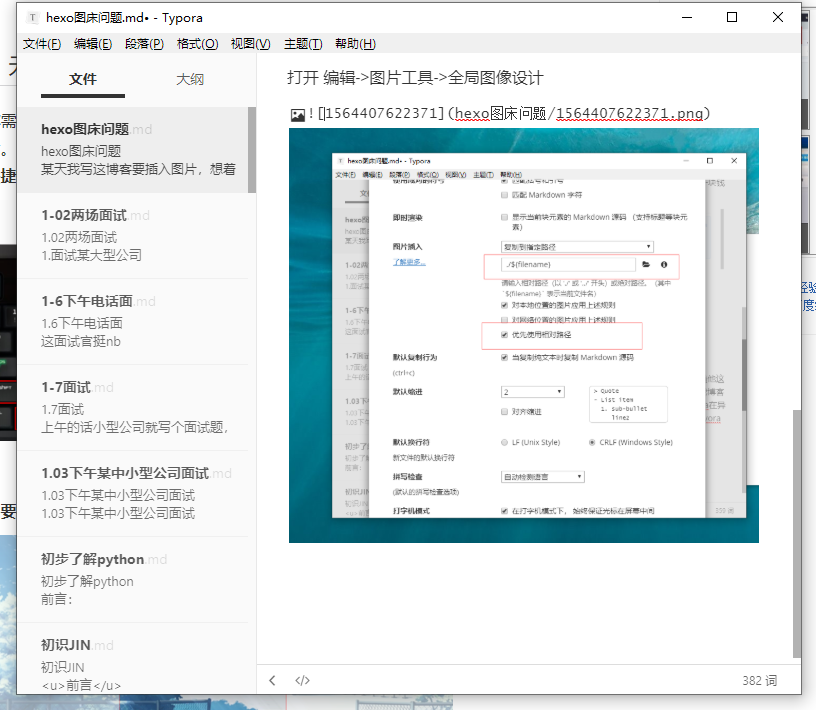Click the embedded settings screenshot image
Image resolution: width=816 pixels, height=710 pixels.
pos(524,335)
